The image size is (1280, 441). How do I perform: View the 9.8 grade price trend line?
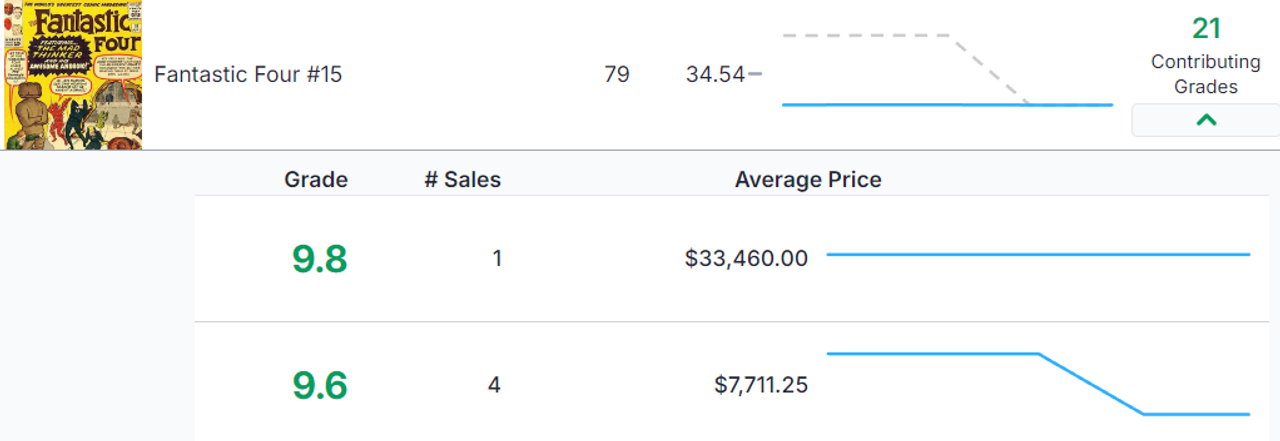tap(1038, 255)
